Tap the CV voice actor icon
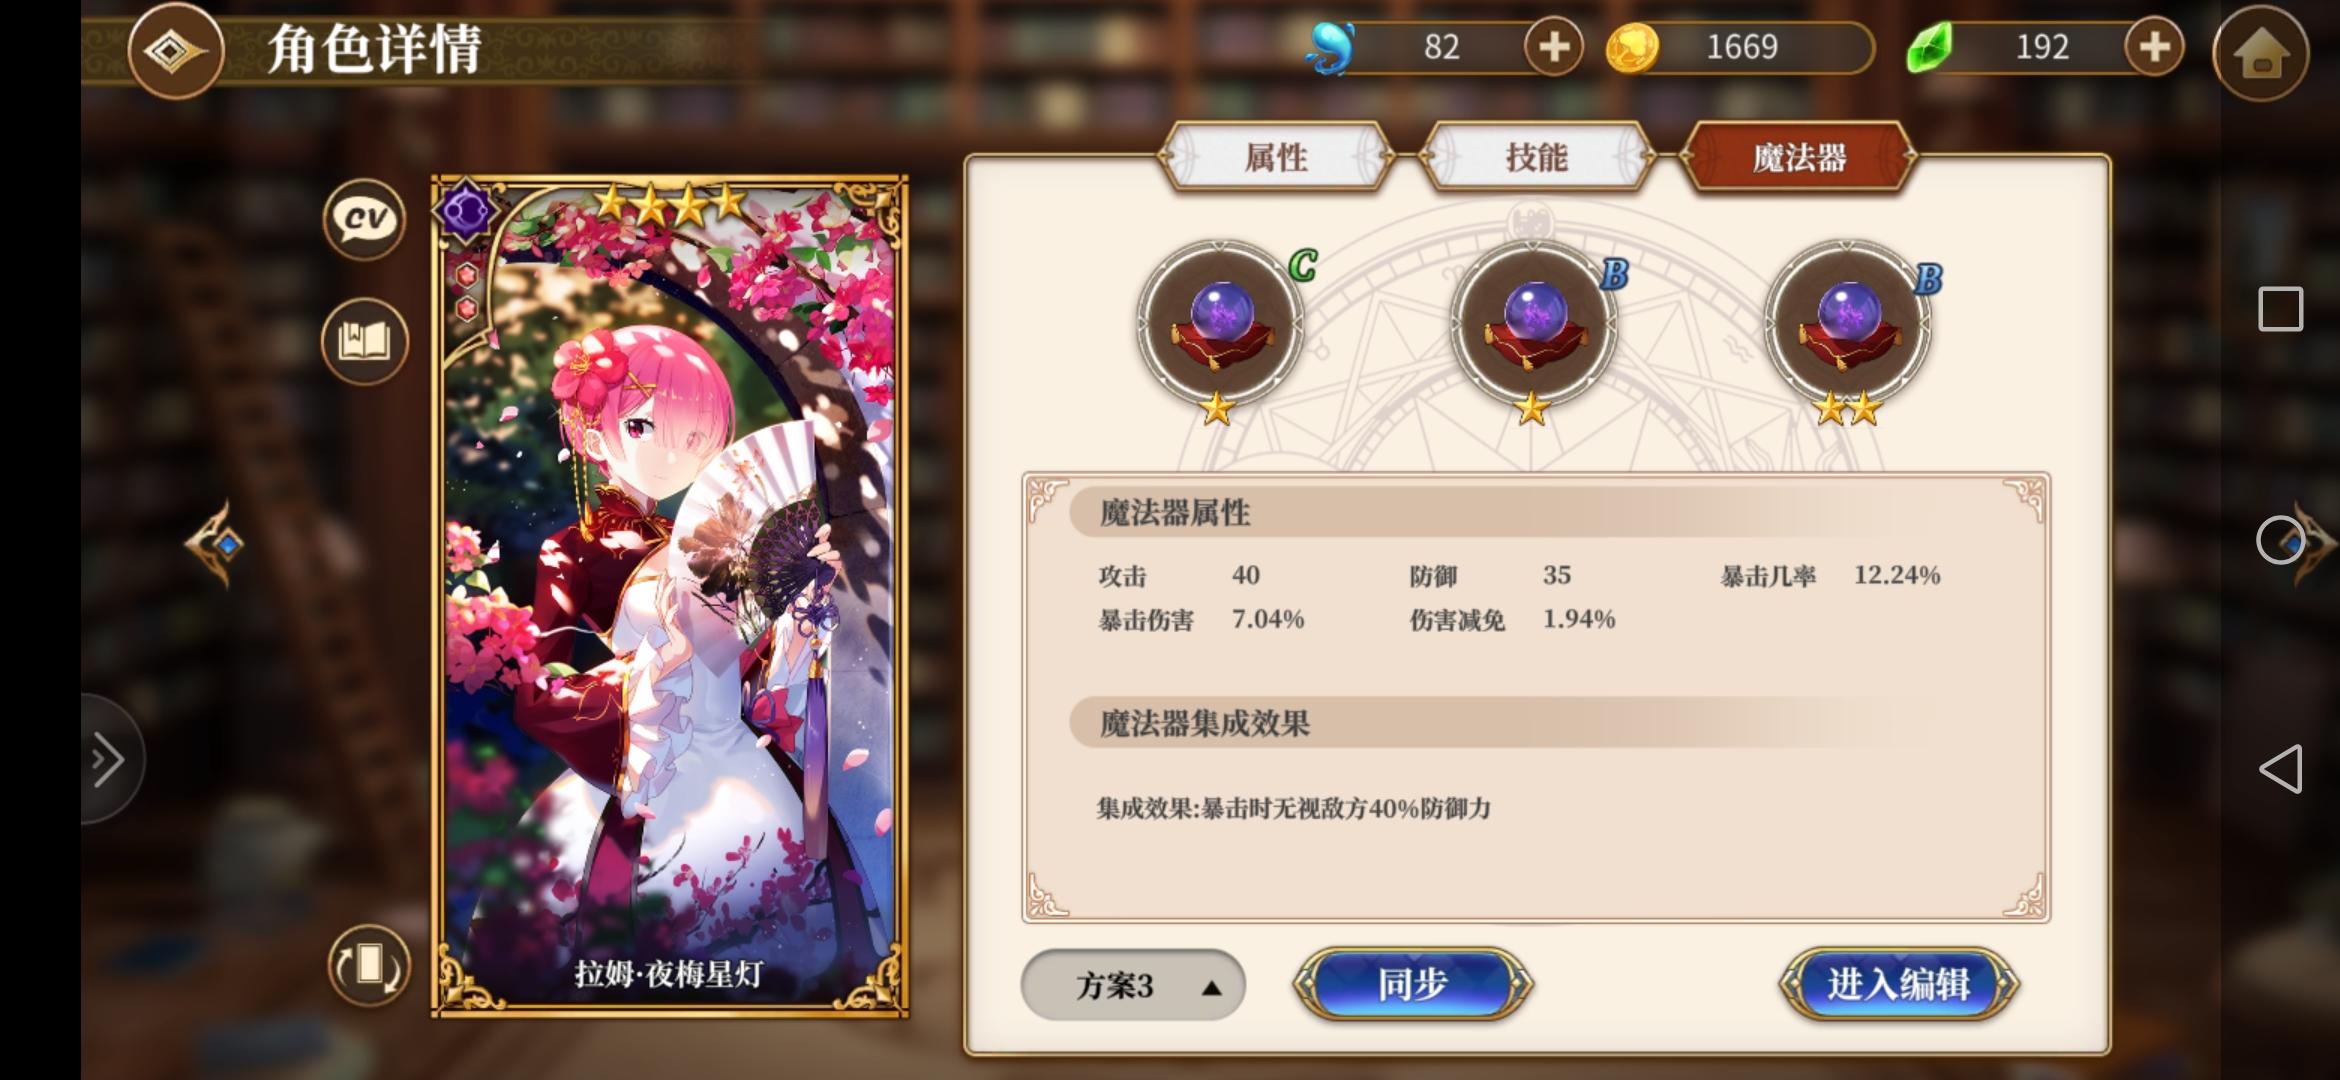Viewport: 2340px width, 1080px height. click(x=364, y=220)
